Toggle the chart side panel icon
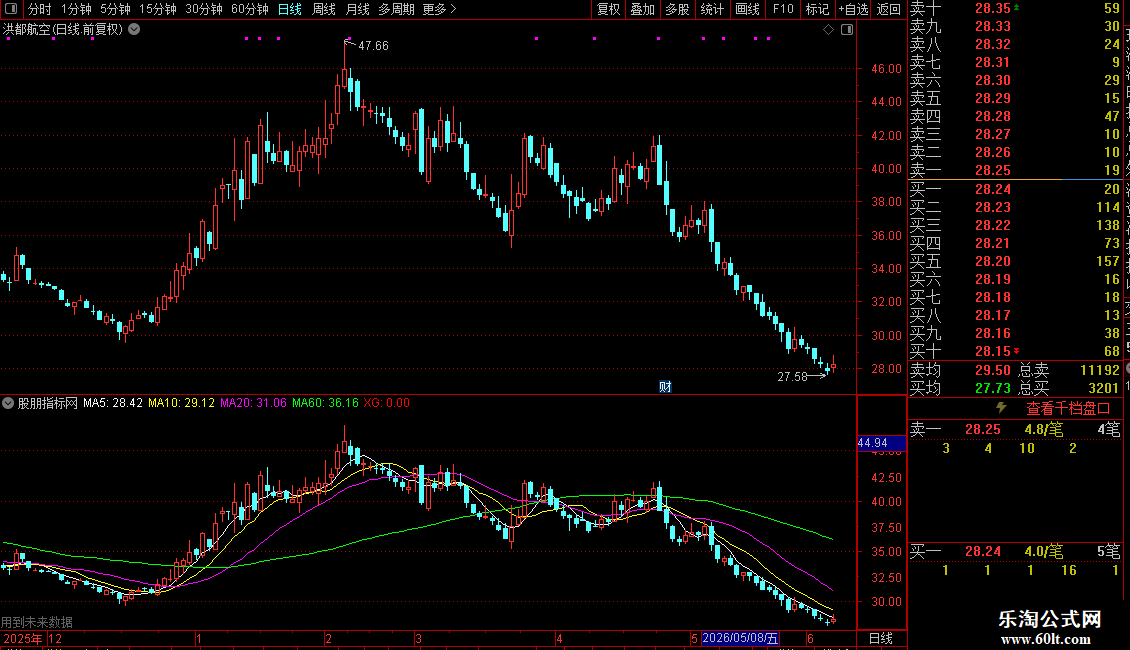Image resolution: width=1130 pixels, height=650 pixels. (847, 30)
